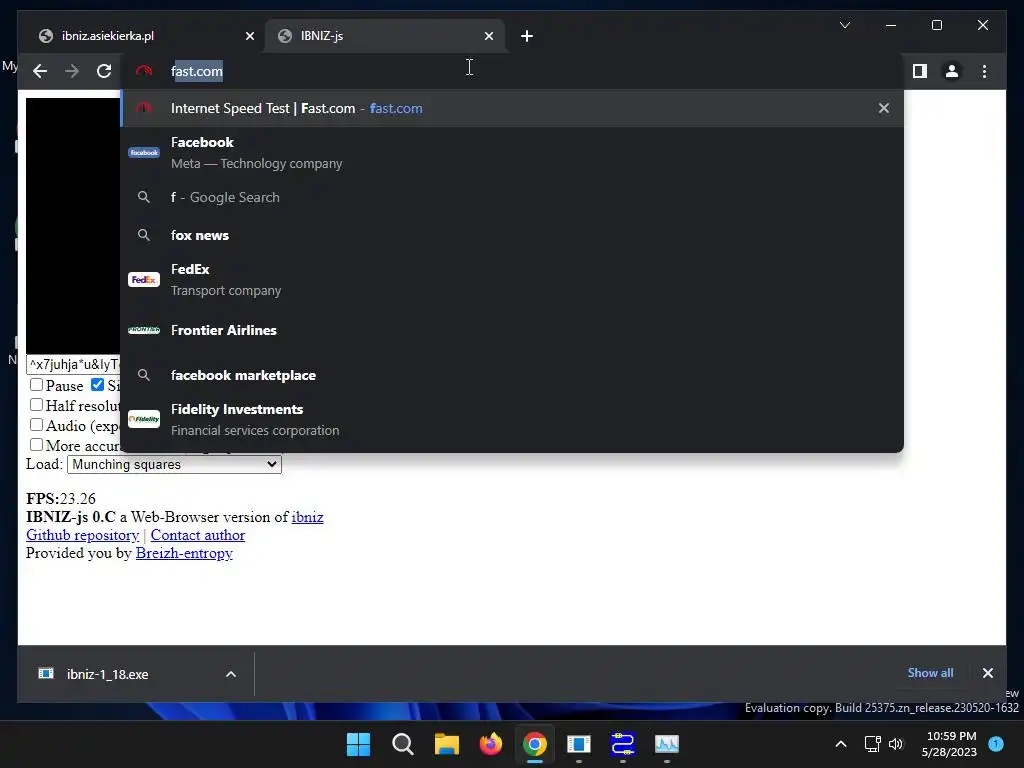This screenshot has height=768, width=1024.
Task: Pick the facebook marketplace suggestion
Action: click(512, 376)
